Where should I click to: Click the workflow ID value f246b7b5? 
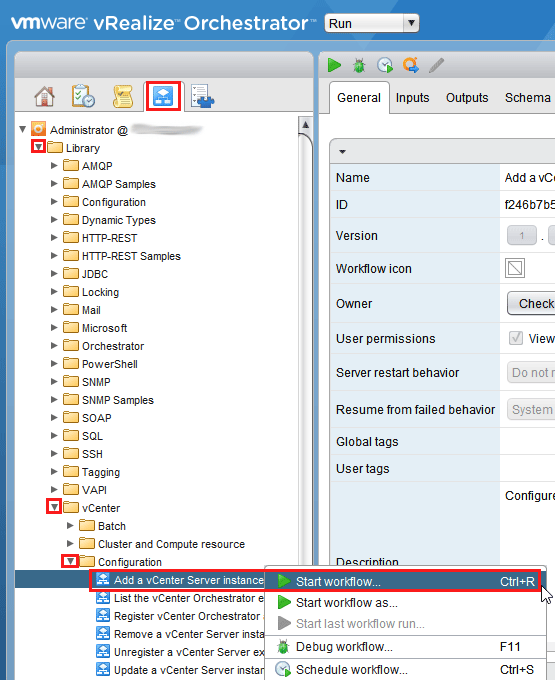point(529,204)
